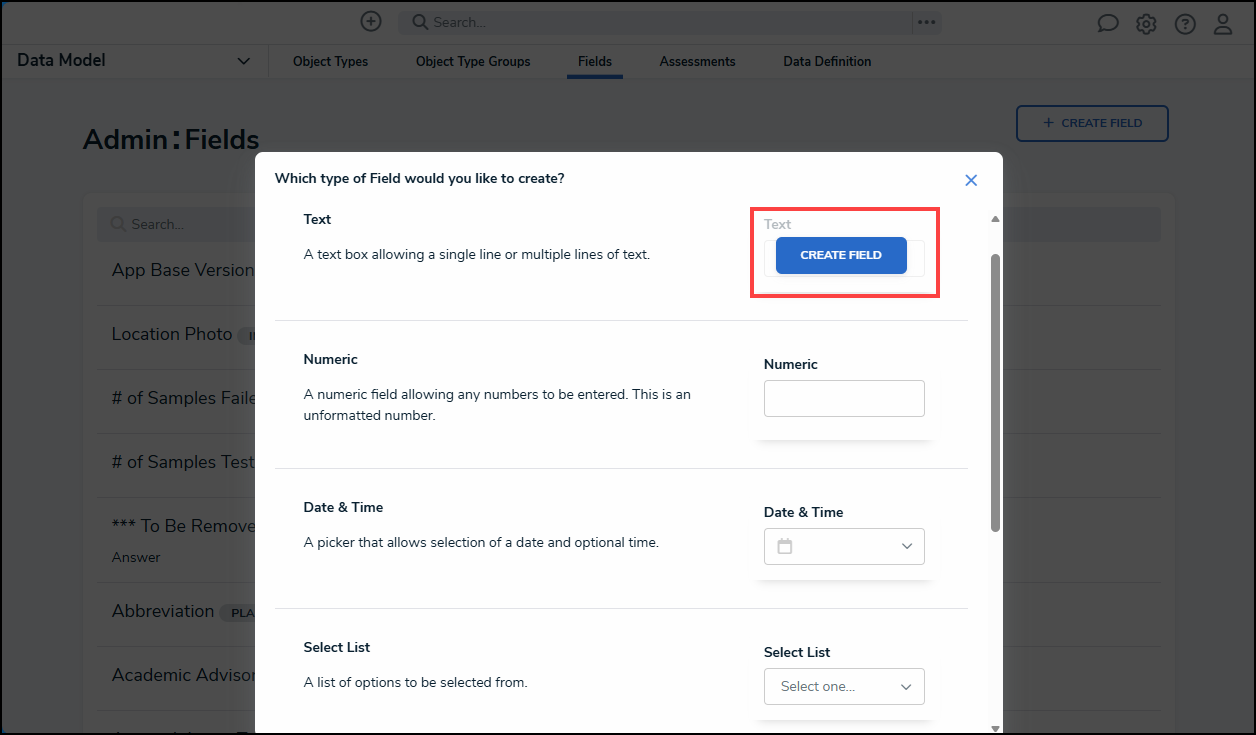Click the Numeric preview input field
Image resolution: width=1256 pixels, height=735 pixels.
point(844,398)
